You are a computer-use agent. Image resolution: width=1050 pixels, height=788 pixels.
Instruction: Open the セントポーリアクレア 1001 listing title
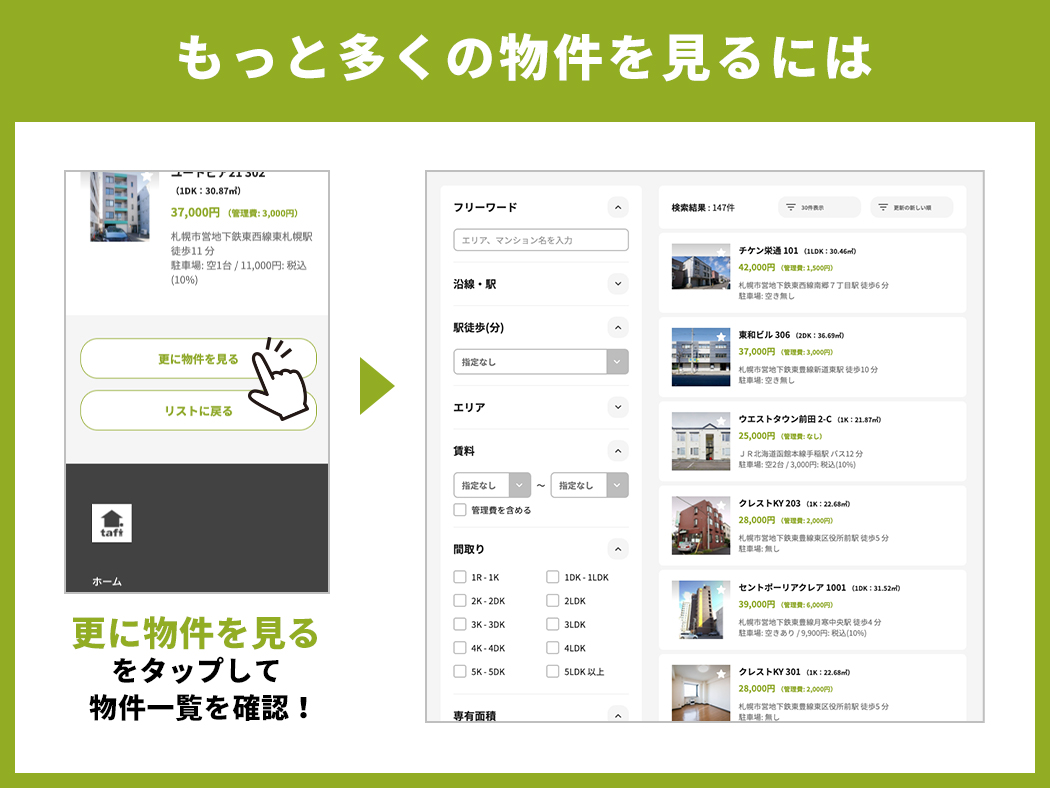[x=792, y=588]
